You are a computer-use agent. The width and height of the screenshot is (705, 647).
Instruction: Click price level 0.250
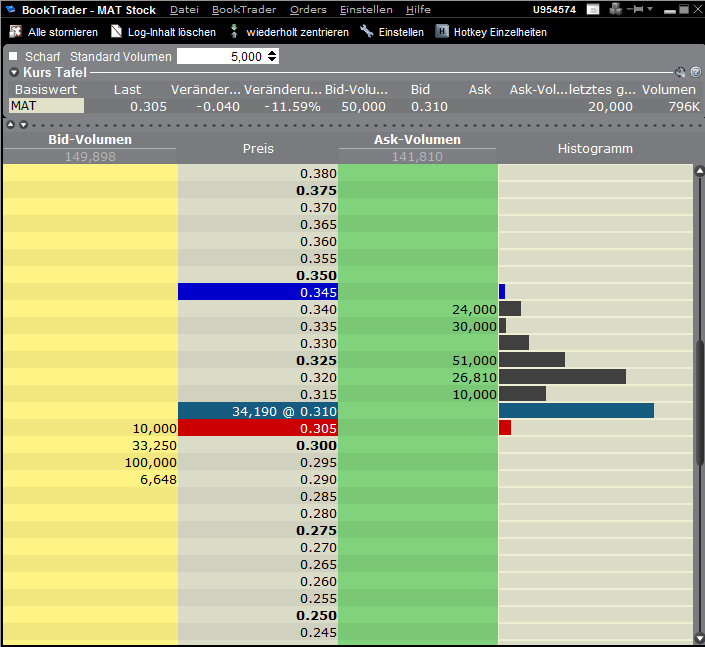(x=317, y=616)
